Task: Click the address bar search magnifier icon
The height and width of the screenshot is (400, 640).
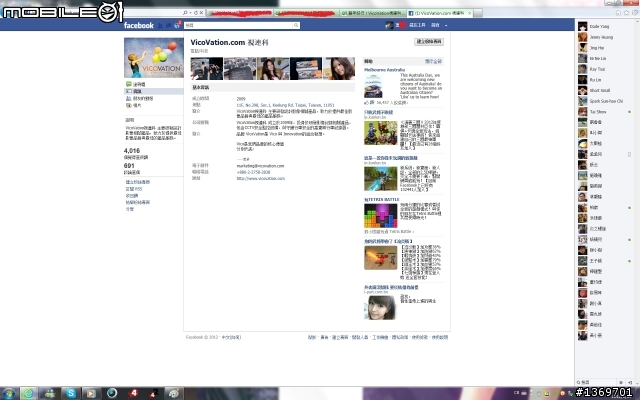Action: pos(185,13)
